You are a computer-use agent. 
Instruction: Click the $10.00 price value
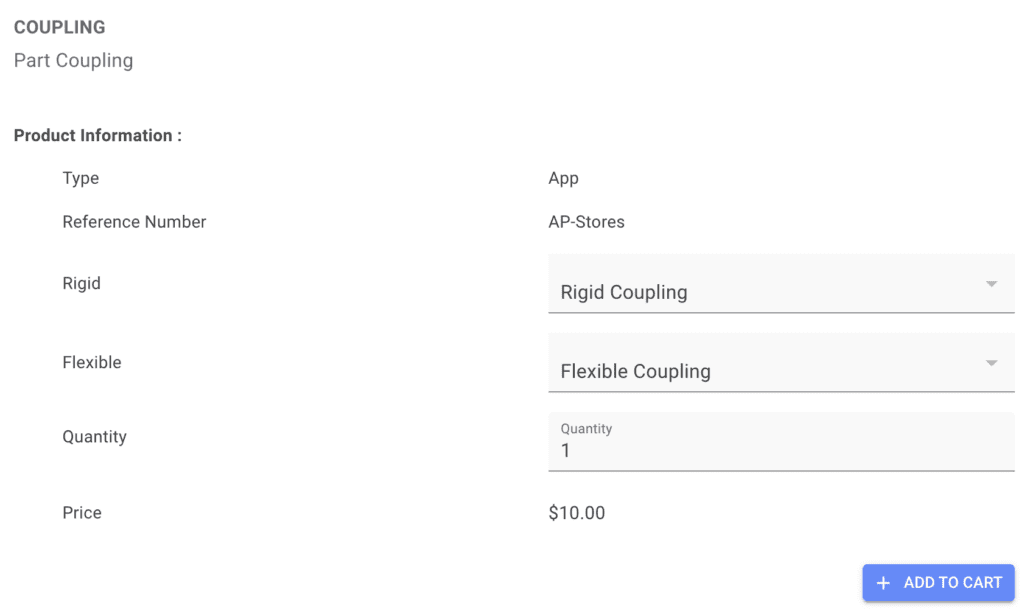click(x=577, y=513)
